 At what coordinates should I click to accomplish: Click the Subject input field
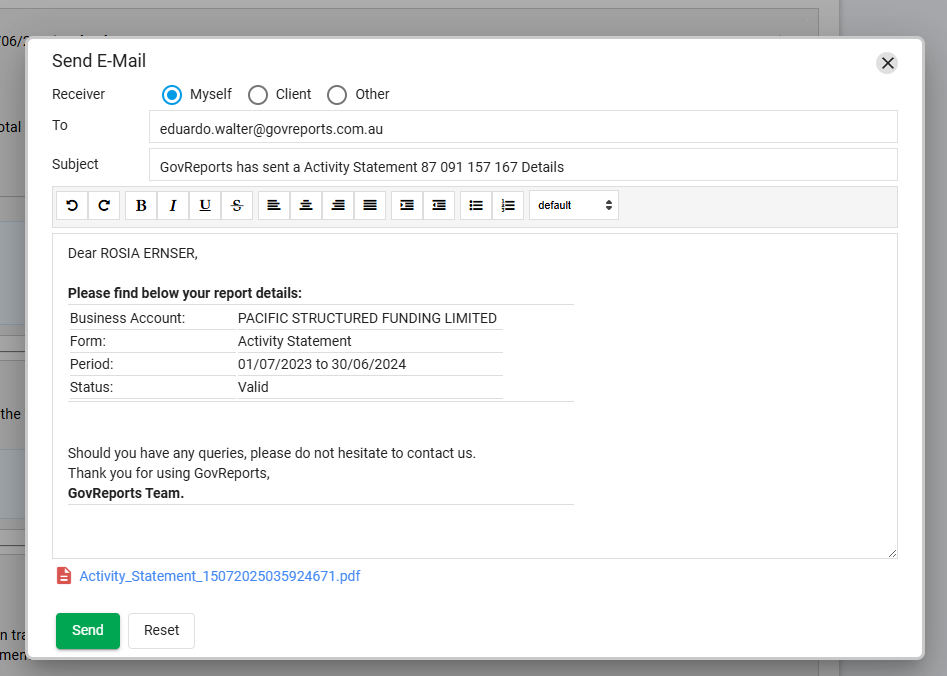click(x=522, y=166)
